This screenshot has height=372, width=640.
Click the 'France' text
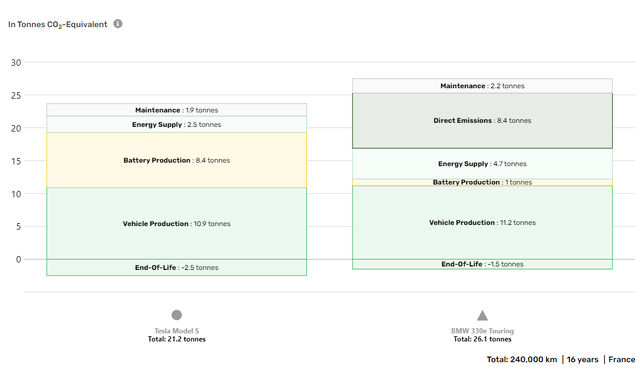(x=622, y=359)
